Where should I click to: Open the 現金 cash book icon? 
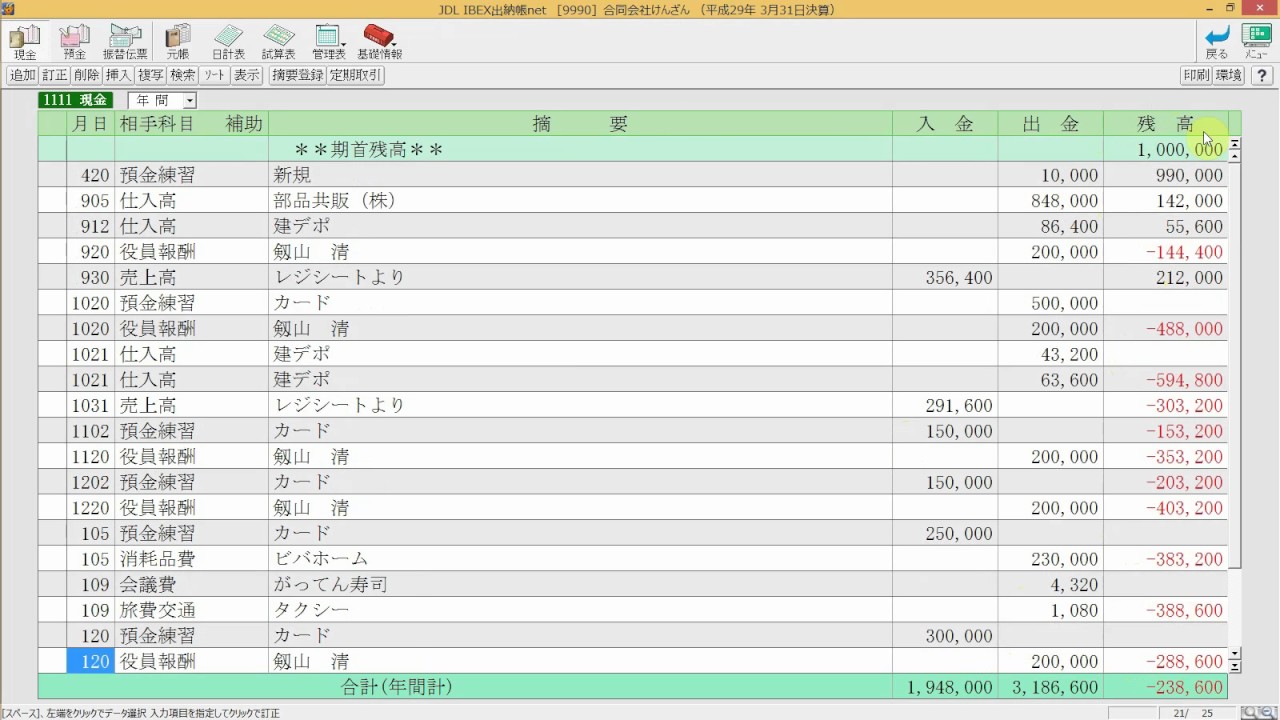click(25, 42)
